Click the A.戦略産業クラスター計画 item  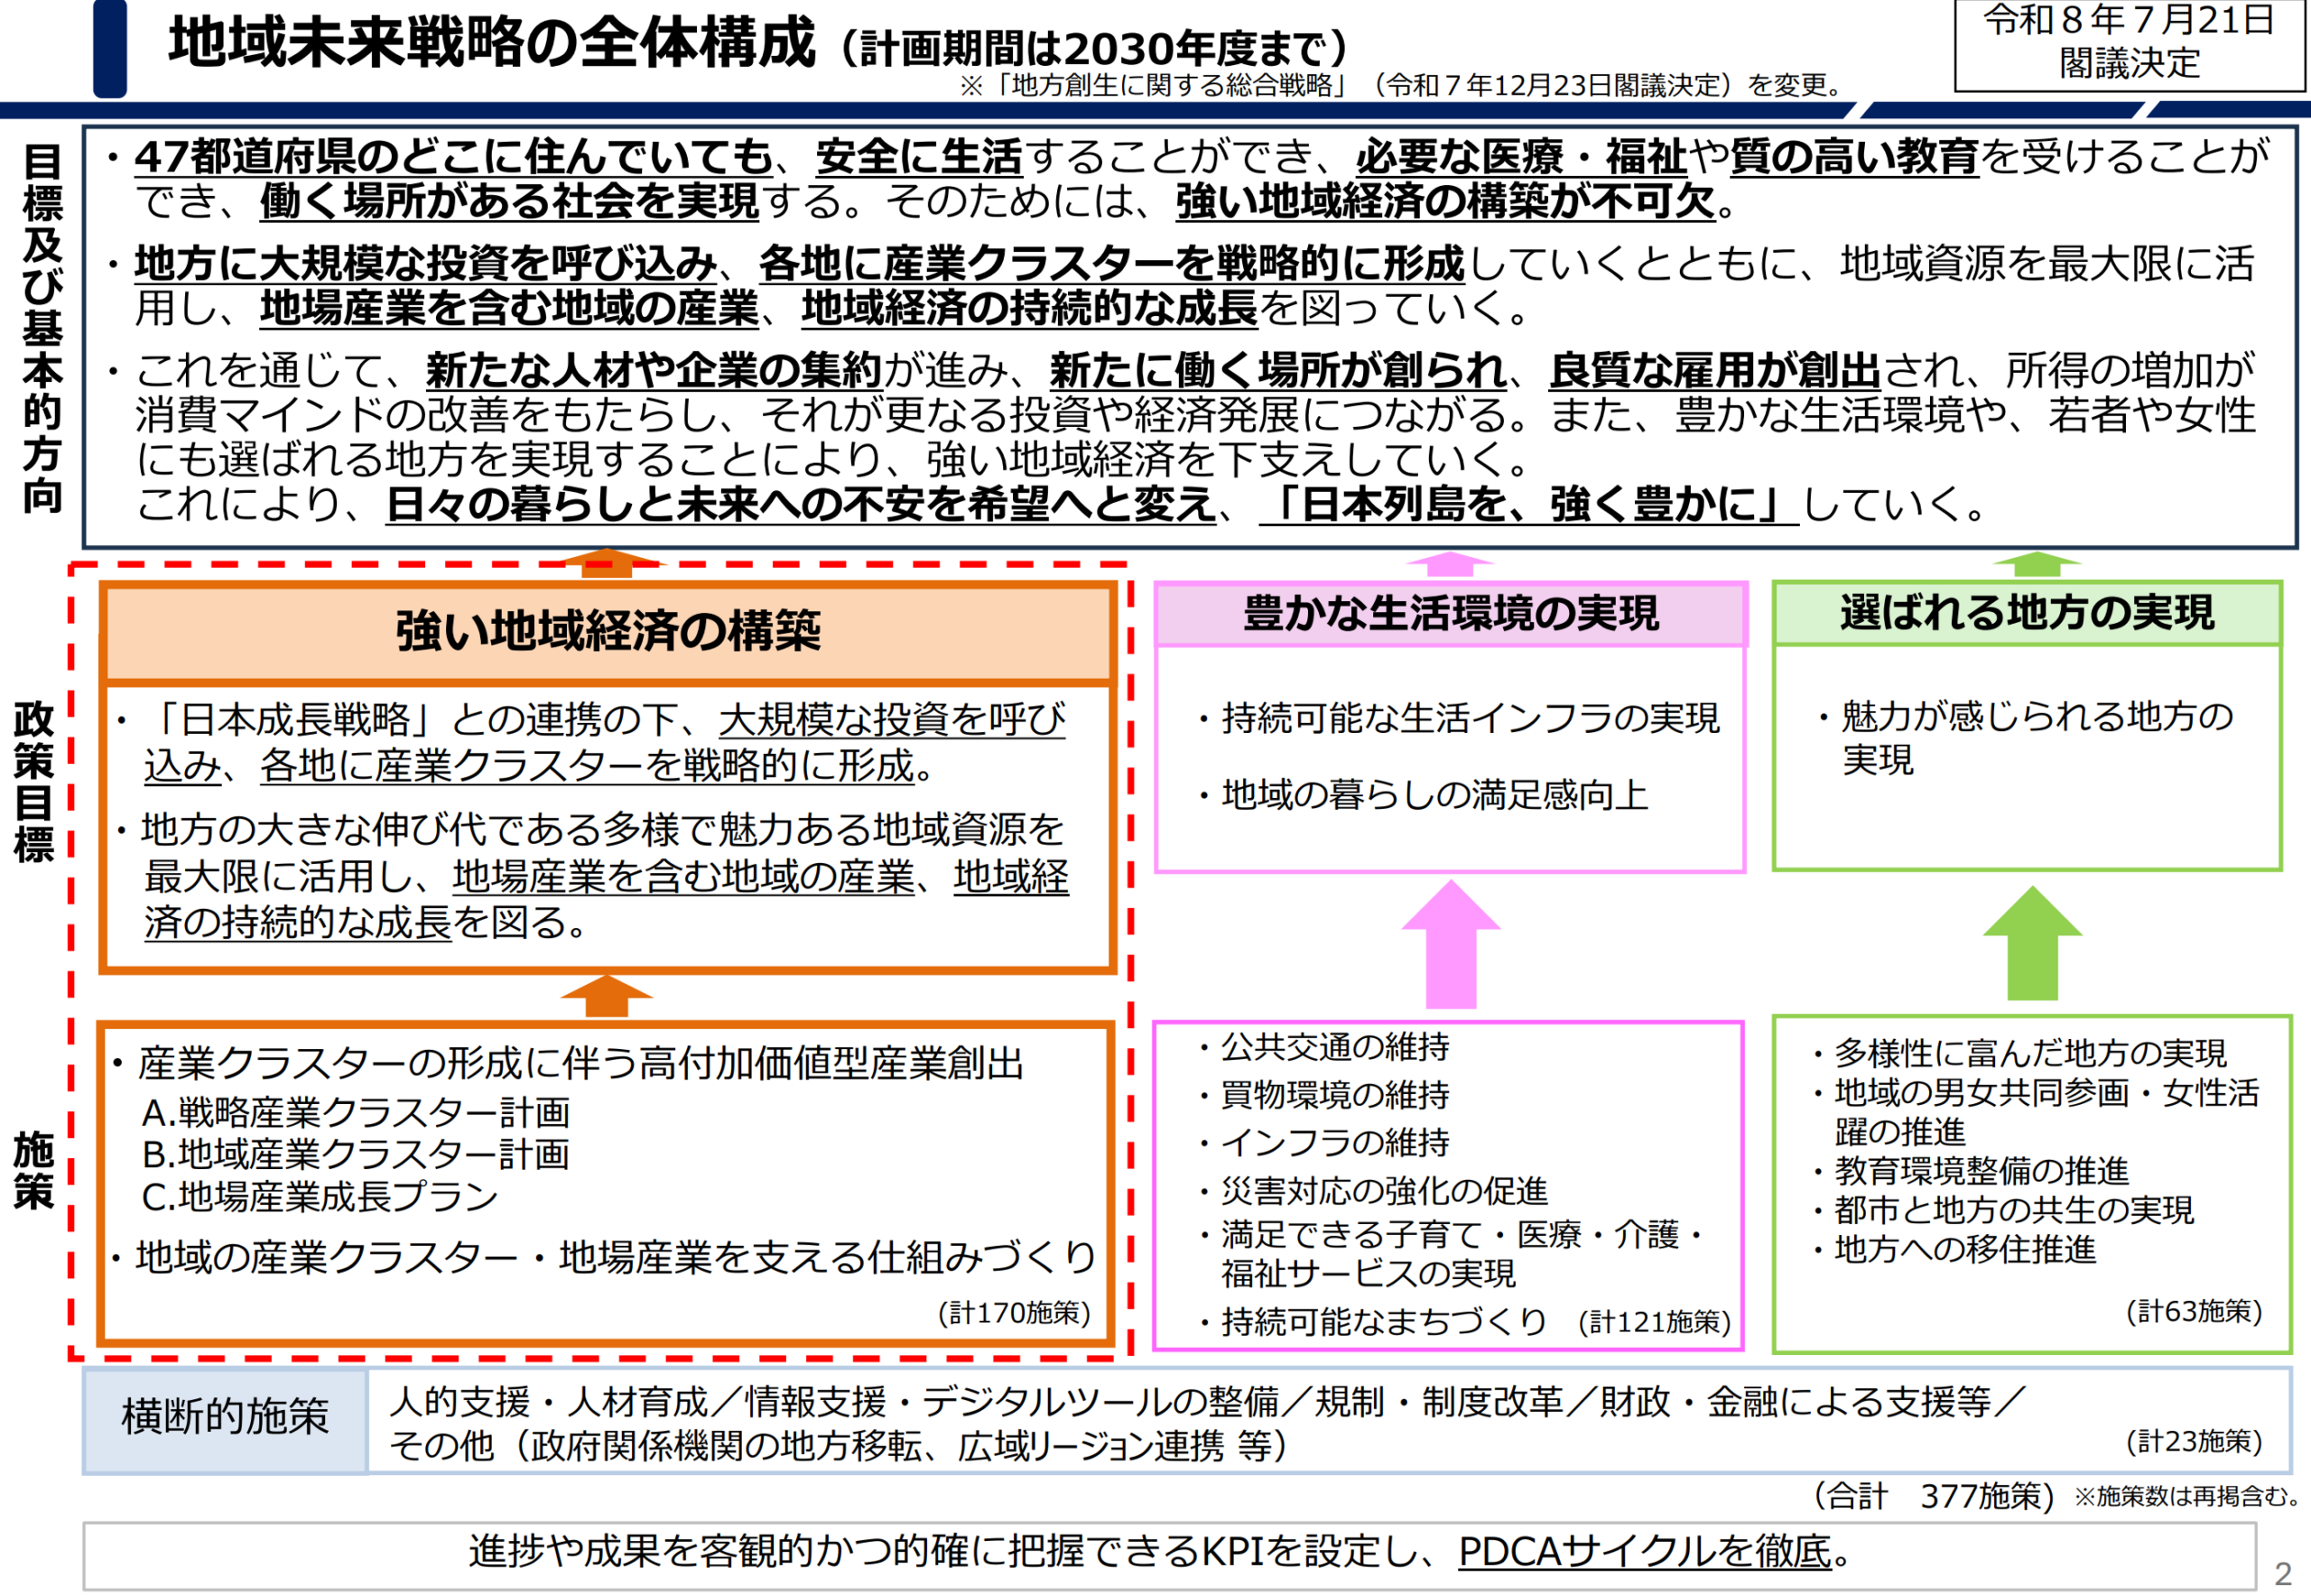click(356, 1112)
